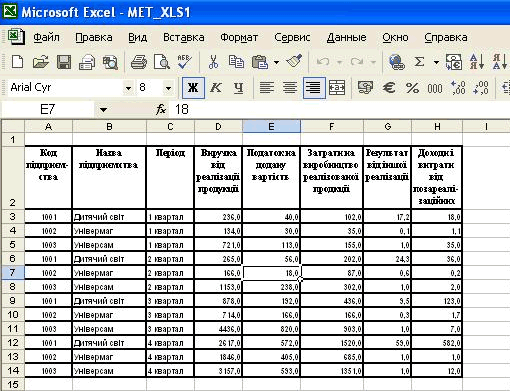
Task: Toggle underline Ч formatting
Action: click(x=238, y=88)
